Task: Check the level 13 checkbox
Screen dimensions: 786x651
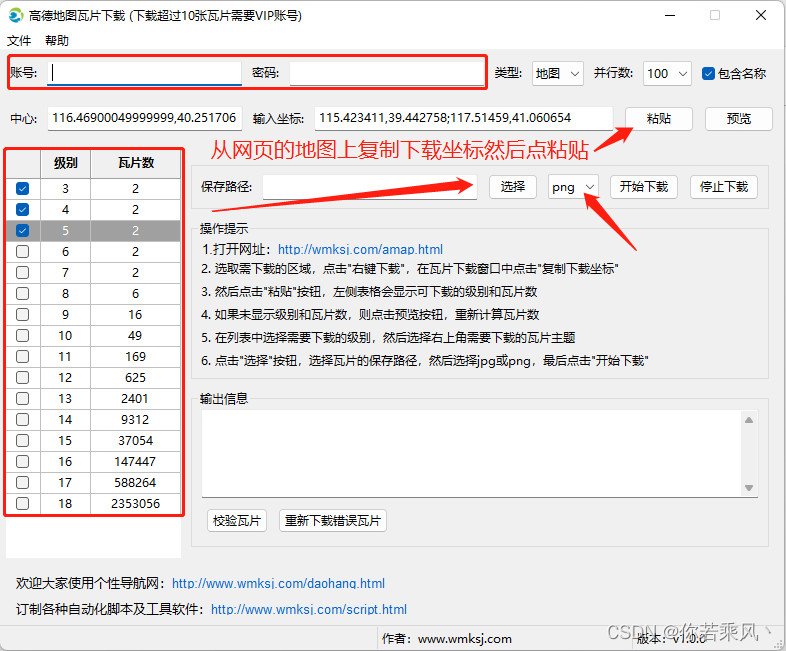Action: (23, 398)
